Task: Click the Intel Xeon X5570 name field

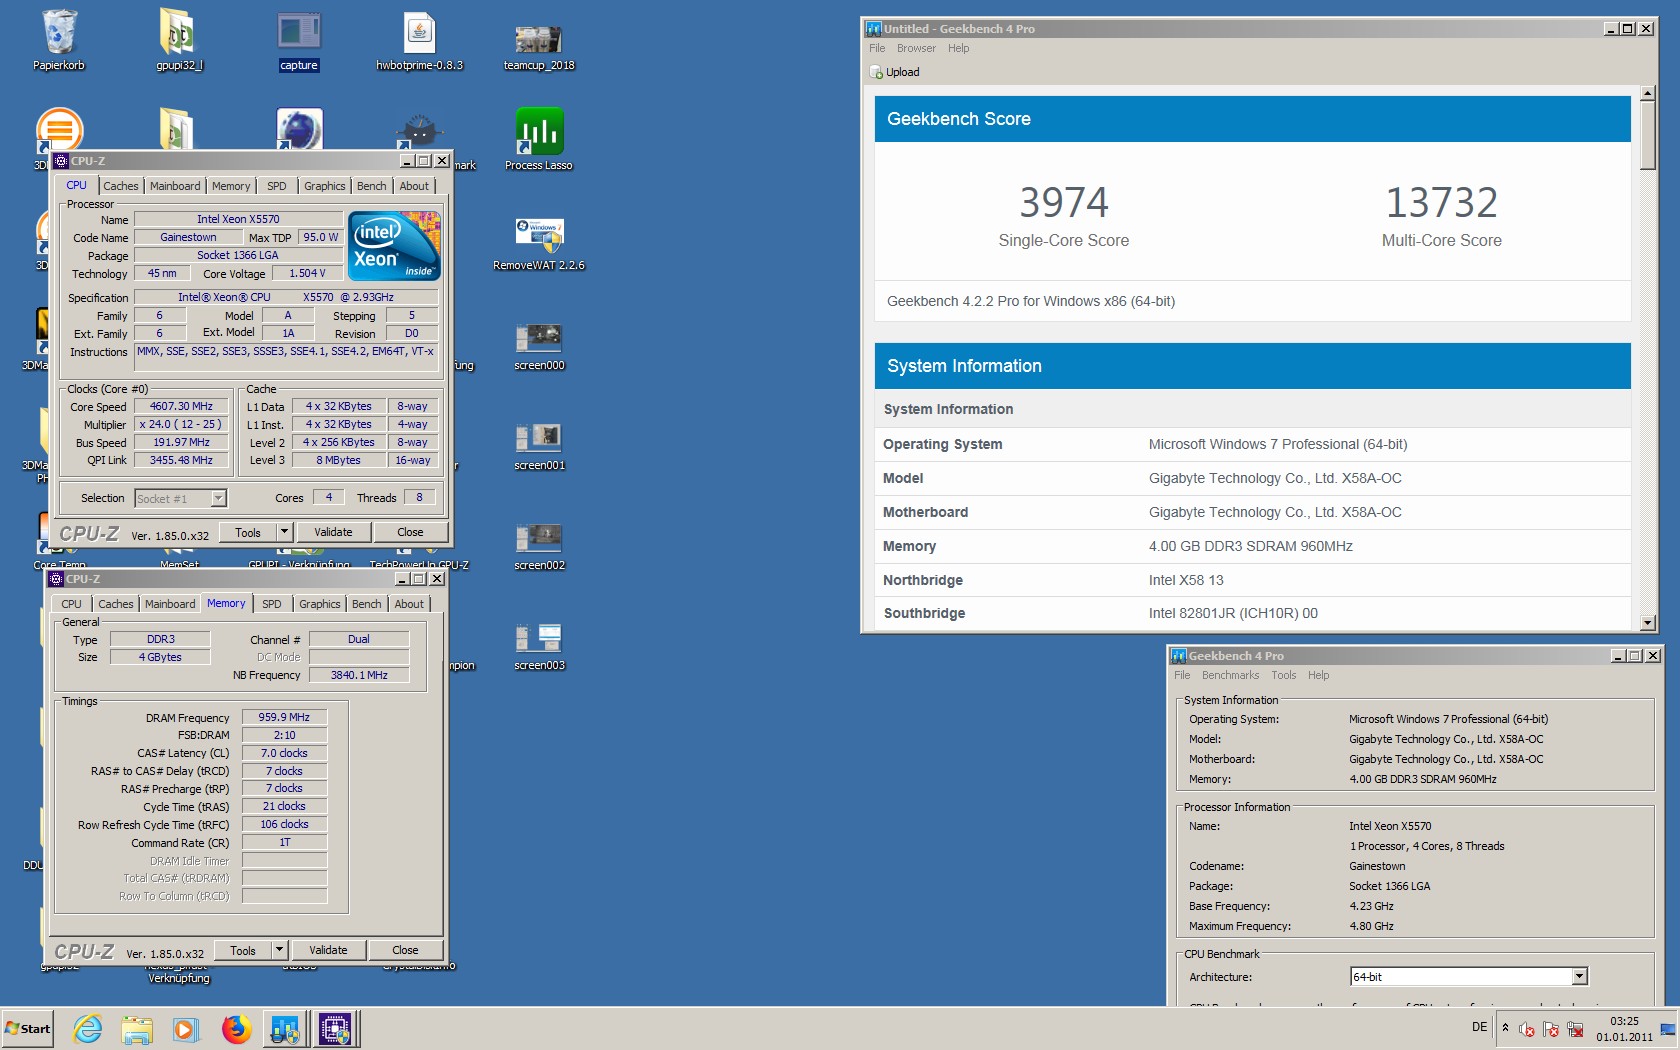Action: pyautogui.click(x=238, y=219)
